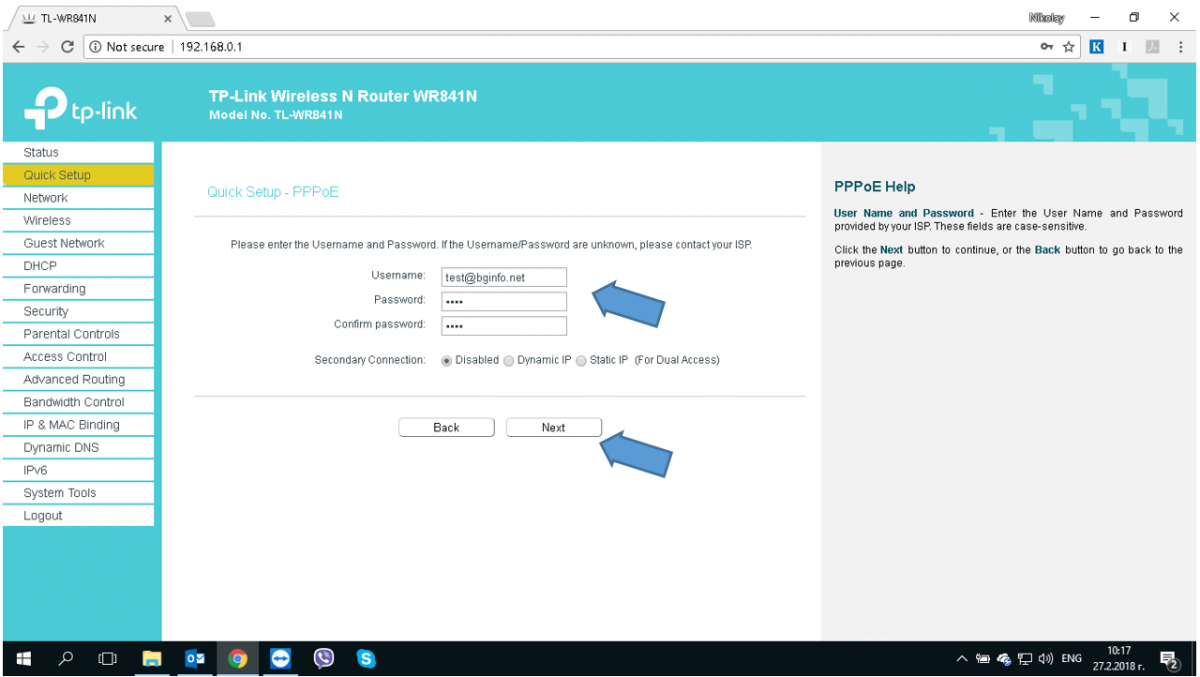Click the PPPoE Help heading
The height and width of the screenshot is (677, 1200).
click(x=874, y=187)
